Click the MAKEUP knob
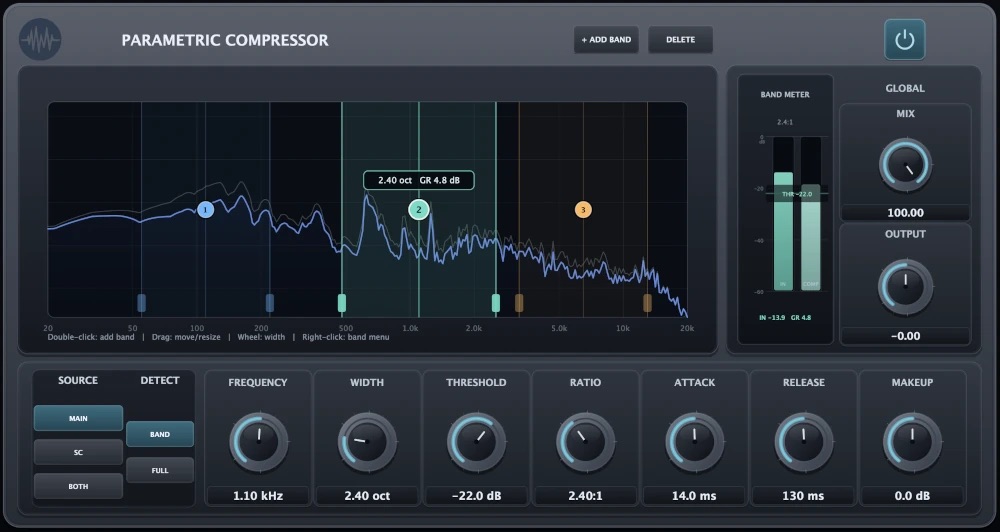 coord(913,441)
